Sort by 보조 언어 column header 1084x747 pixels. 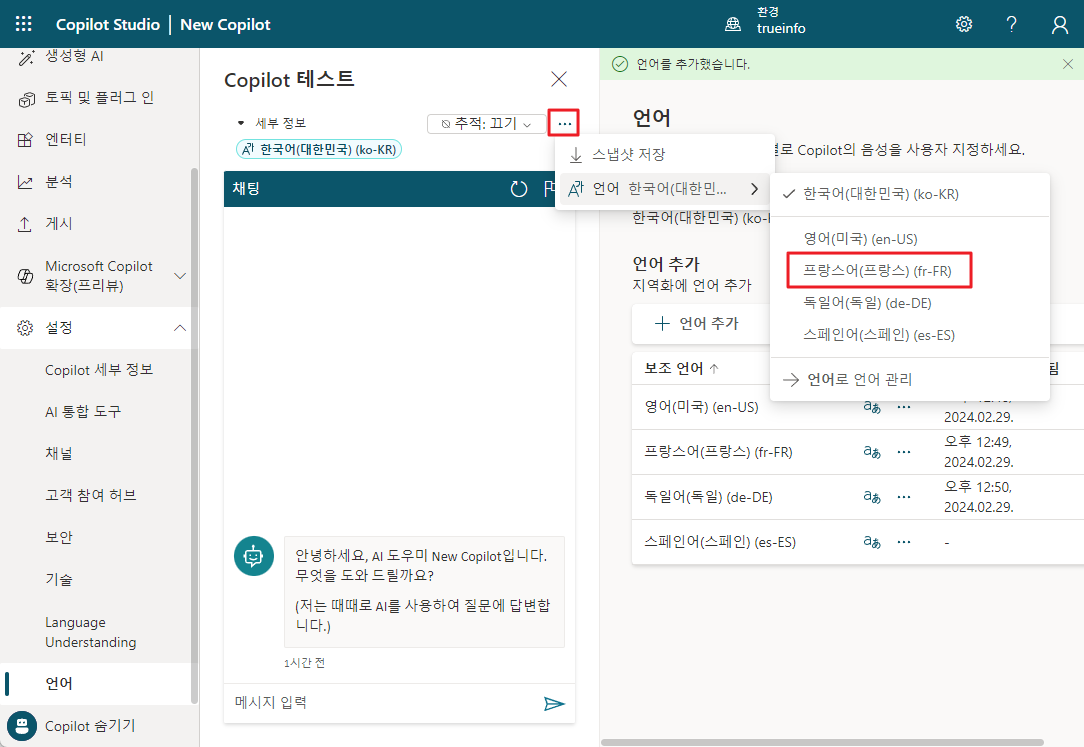click(x=682, y=369)
